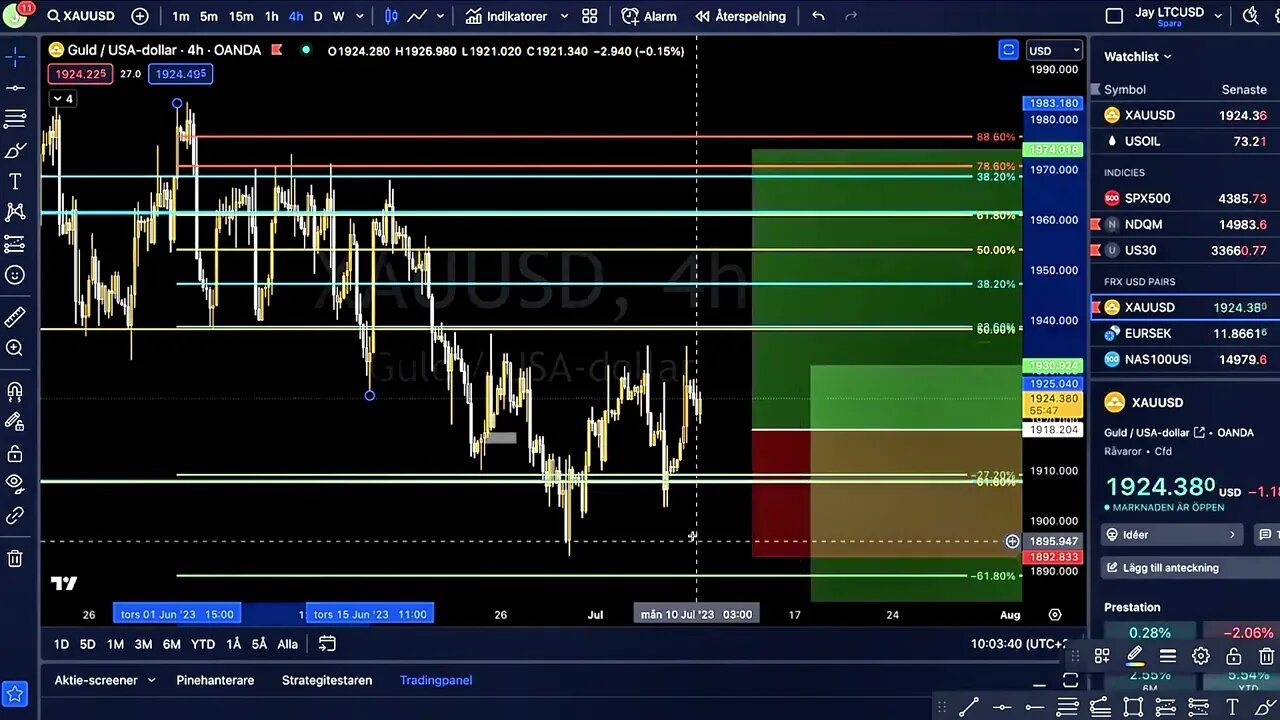Change drawing line color with pencil icon
Image resolution: width=1280 pixels, height=720 pixels.
[x=1135, y=656]
